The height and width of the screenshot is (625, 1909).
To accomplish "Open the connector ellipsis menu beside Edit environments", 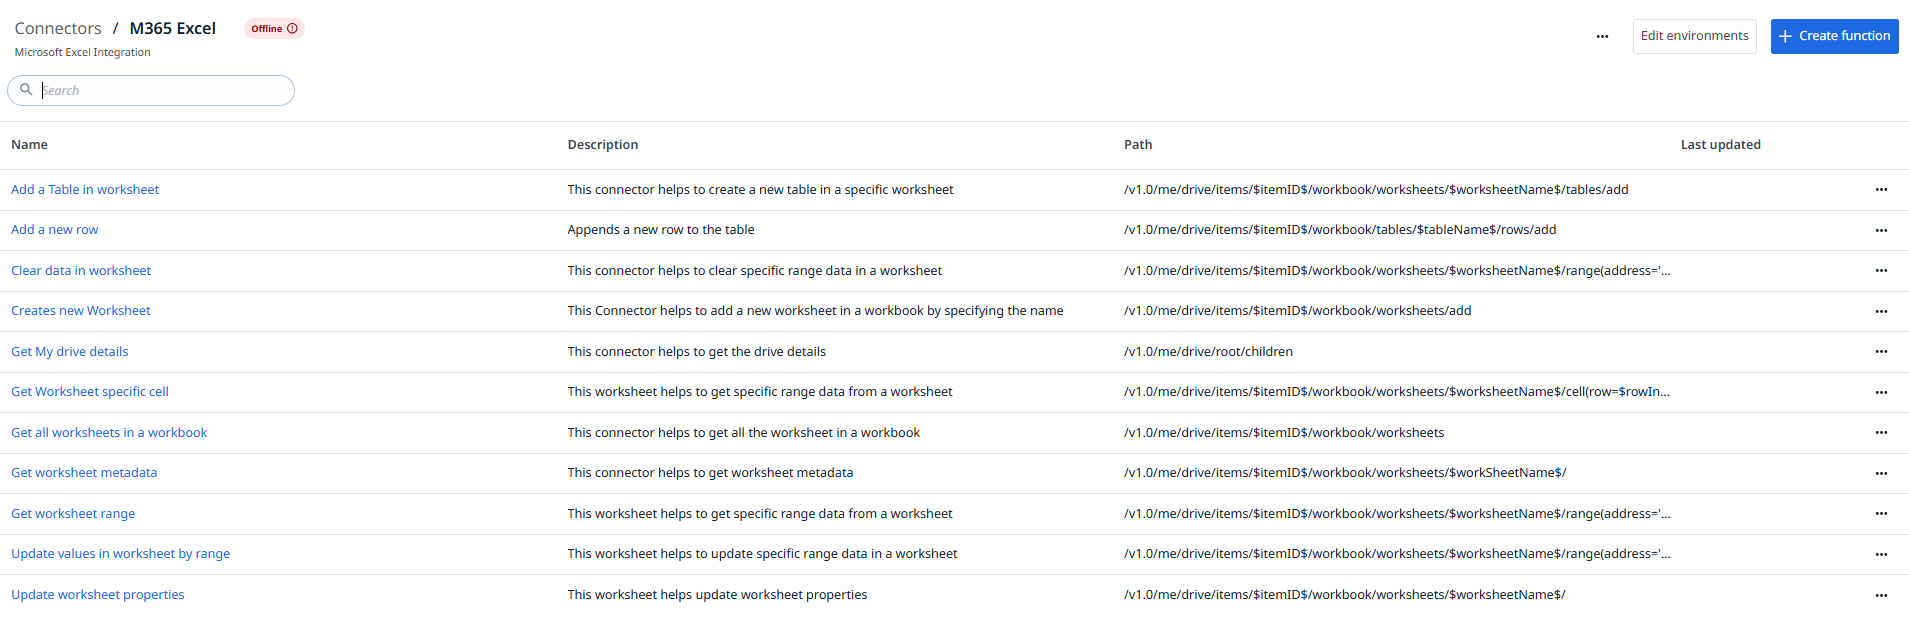I will pyautogui.click(x=1602, y=37).
